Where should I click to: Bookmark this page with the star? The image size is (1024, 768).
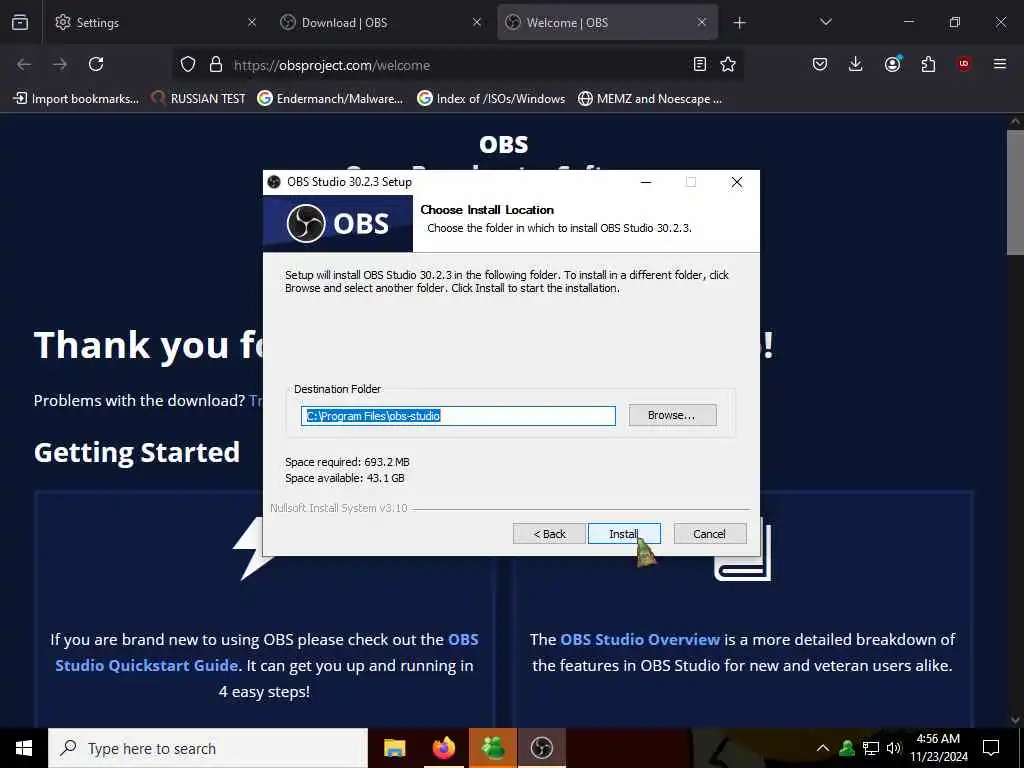point(728,64)
